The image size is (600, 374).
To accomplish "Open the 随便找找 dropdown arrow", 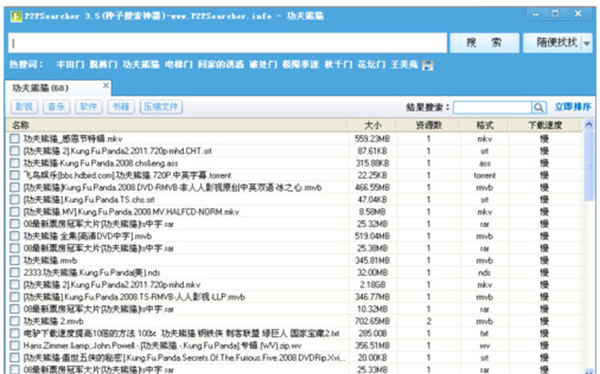I will [587, 43].
